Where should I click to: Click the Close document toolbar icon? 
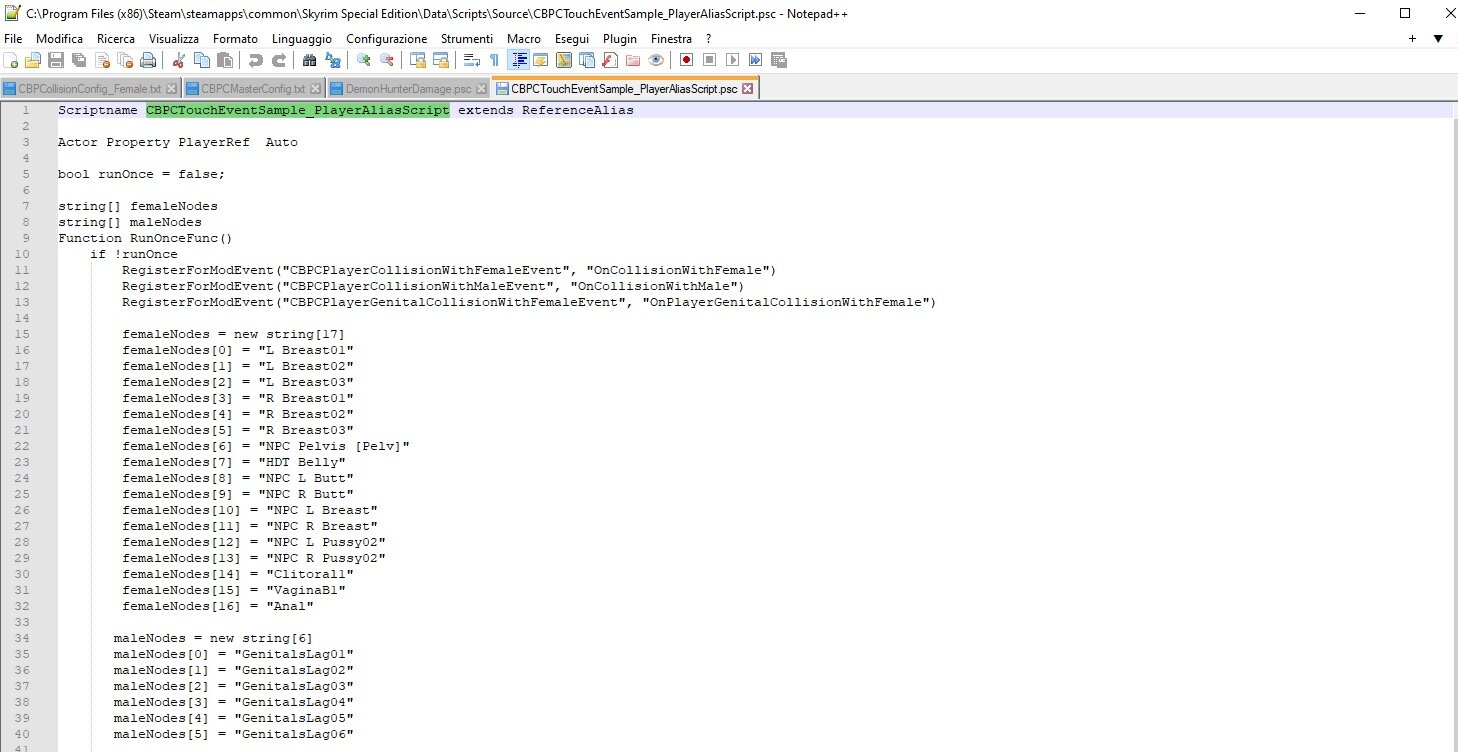click(103, 60)
